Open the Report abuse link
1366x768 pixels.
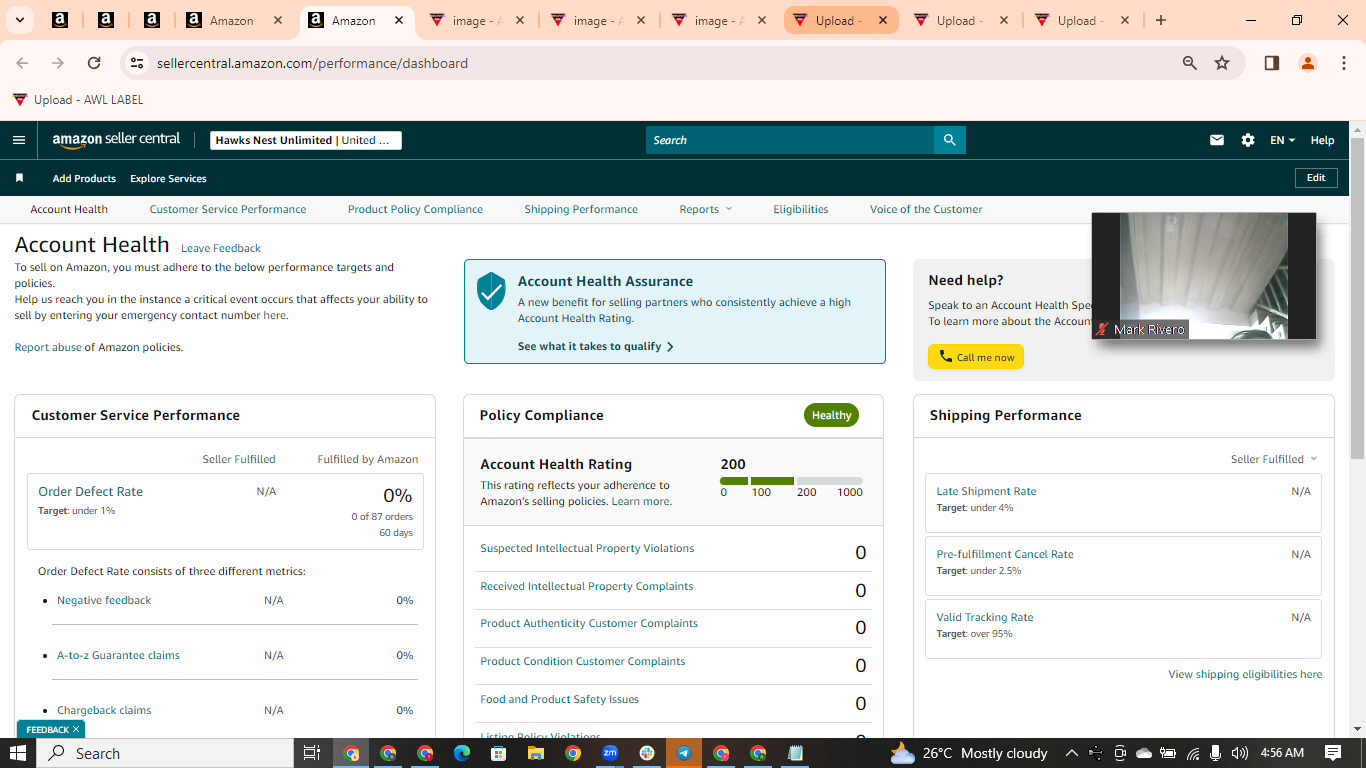tap(48, 347)
